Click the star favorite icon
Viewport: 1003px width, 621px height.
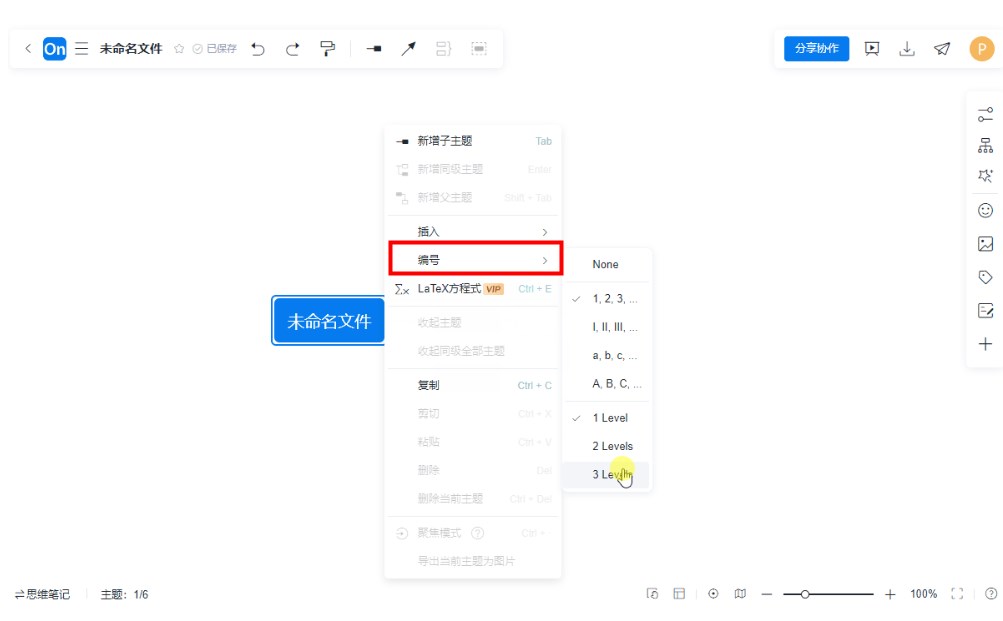[x=179, y=48]
